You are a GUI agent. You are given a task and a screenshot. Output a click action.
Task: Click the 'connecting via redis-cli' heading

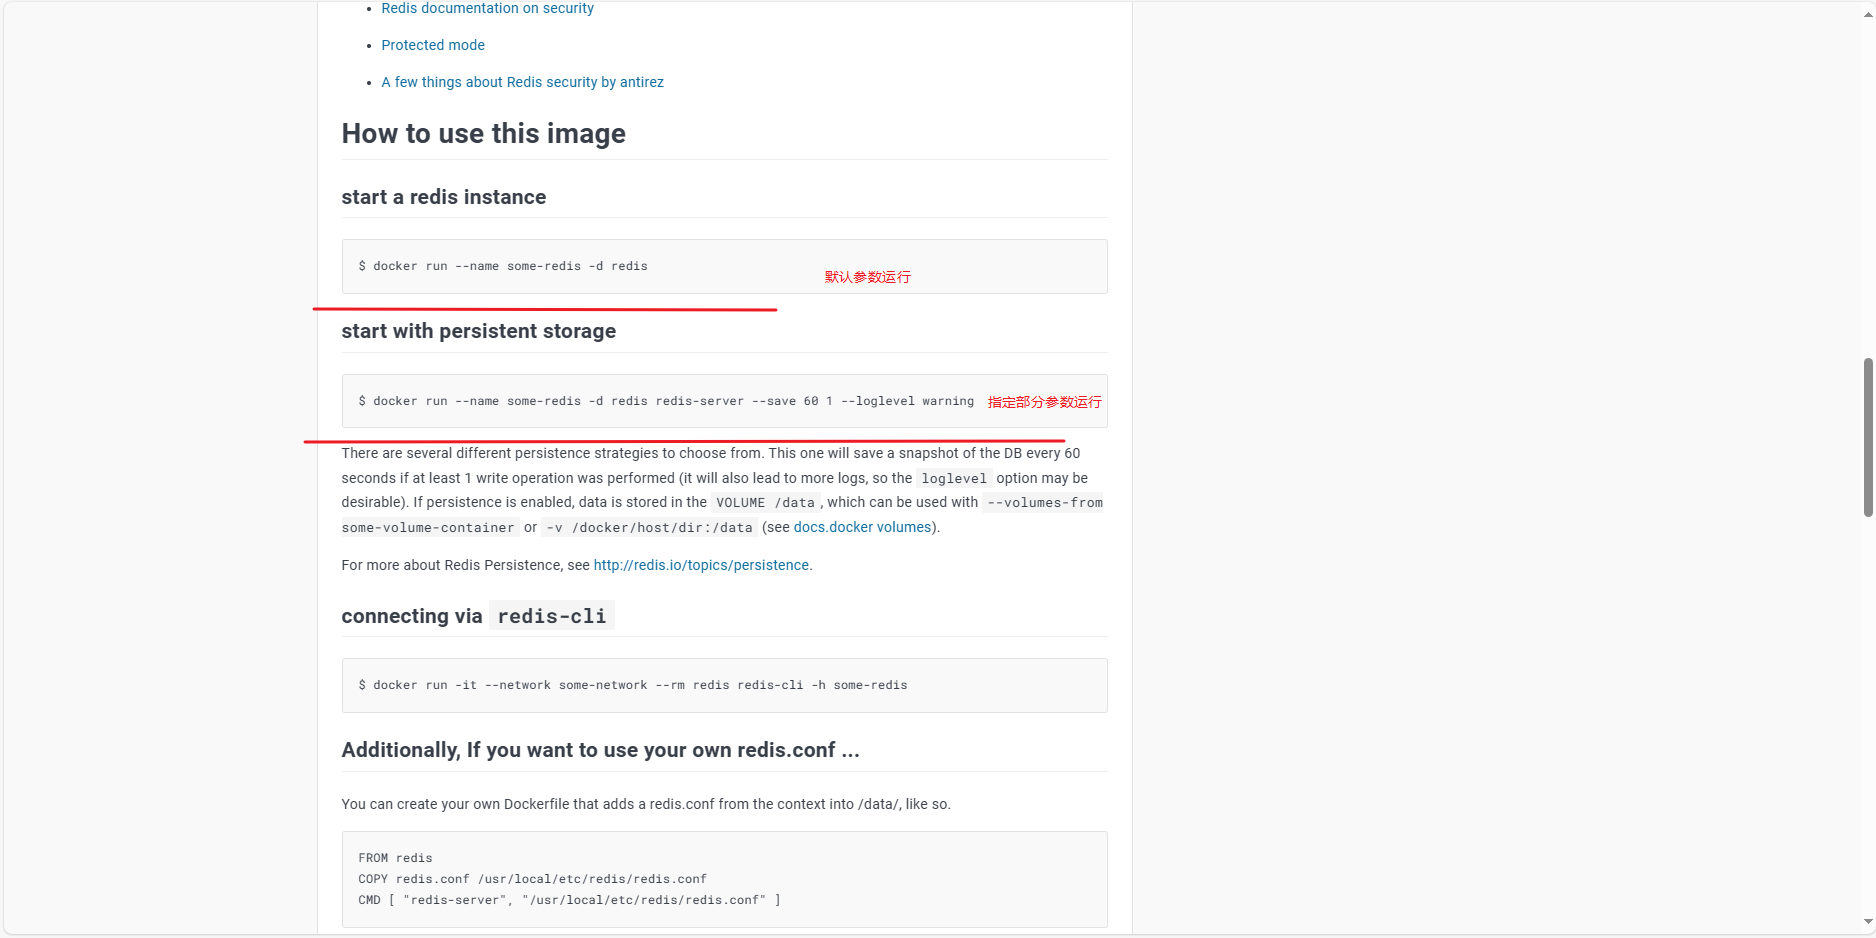tap(474, 616)
